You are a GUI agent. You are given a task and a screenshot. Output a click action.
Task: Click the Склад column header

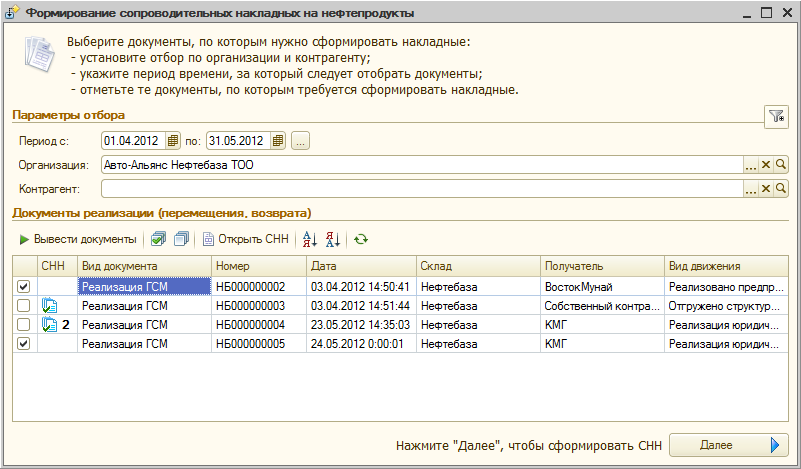(x=476, y=266)
